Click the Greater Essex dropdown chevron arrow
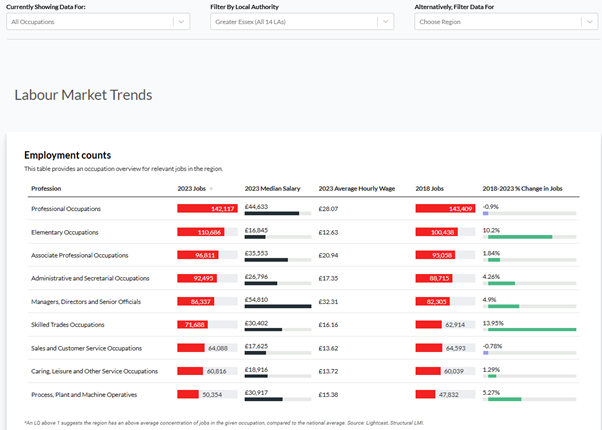The height and width of the screenshot is (430, 602). point(384,21)
